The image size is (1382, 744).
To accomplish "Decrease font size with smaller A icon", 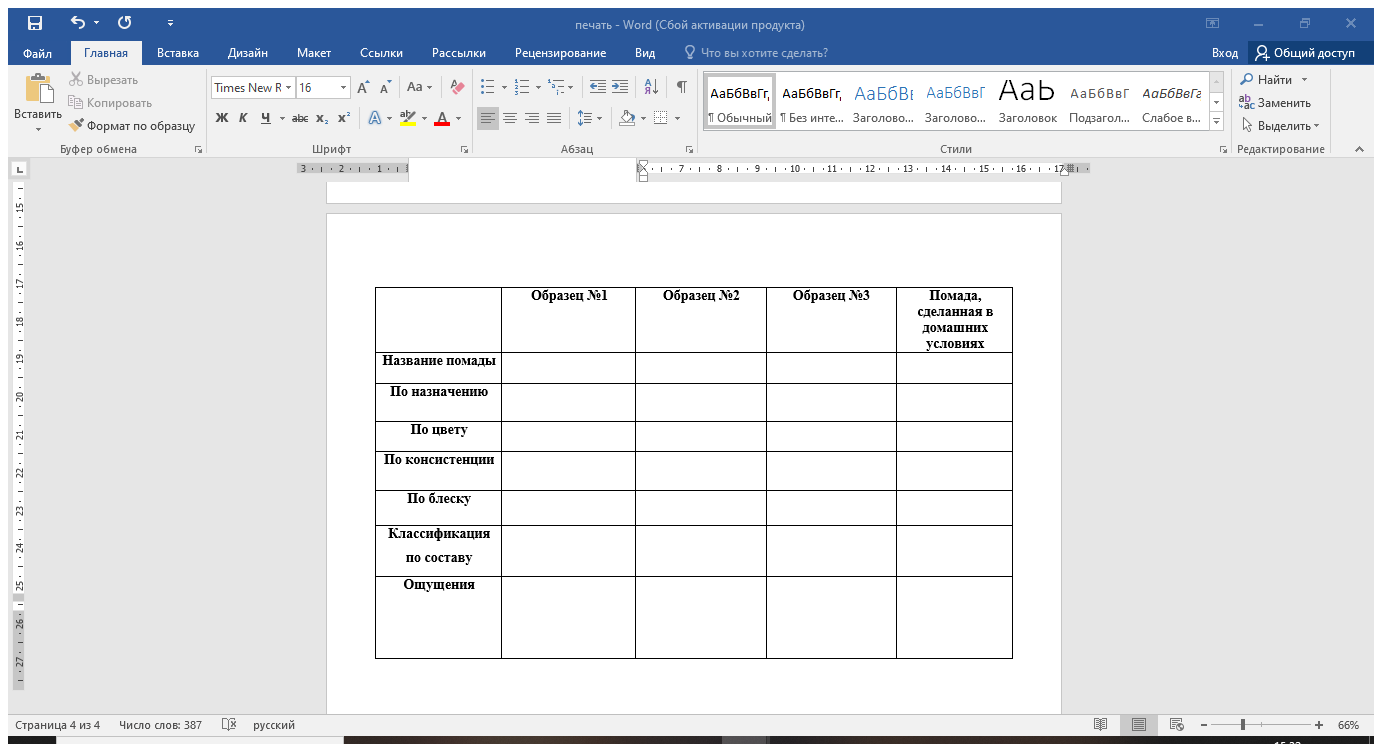I will (x=386, y=87).
